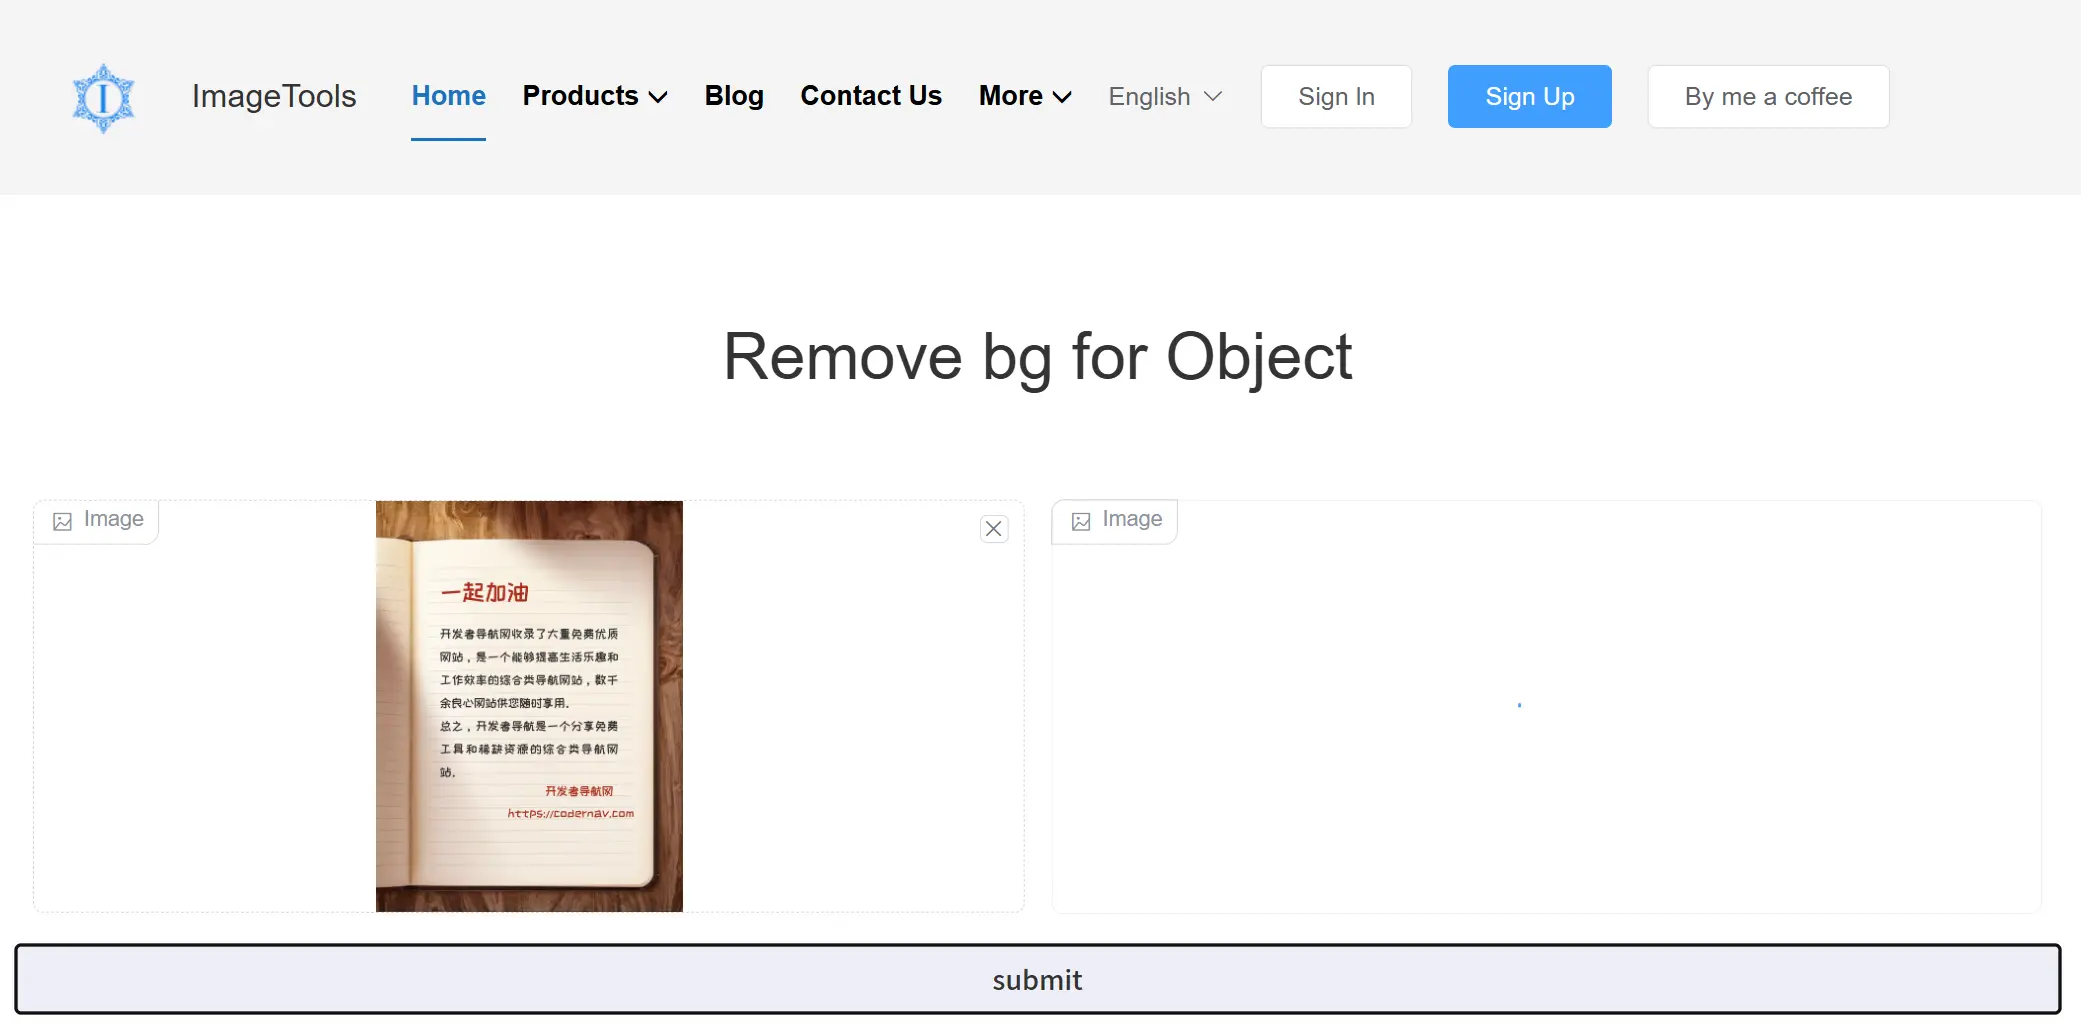Click the Remove bg for Object heading

click(1038, 357)
